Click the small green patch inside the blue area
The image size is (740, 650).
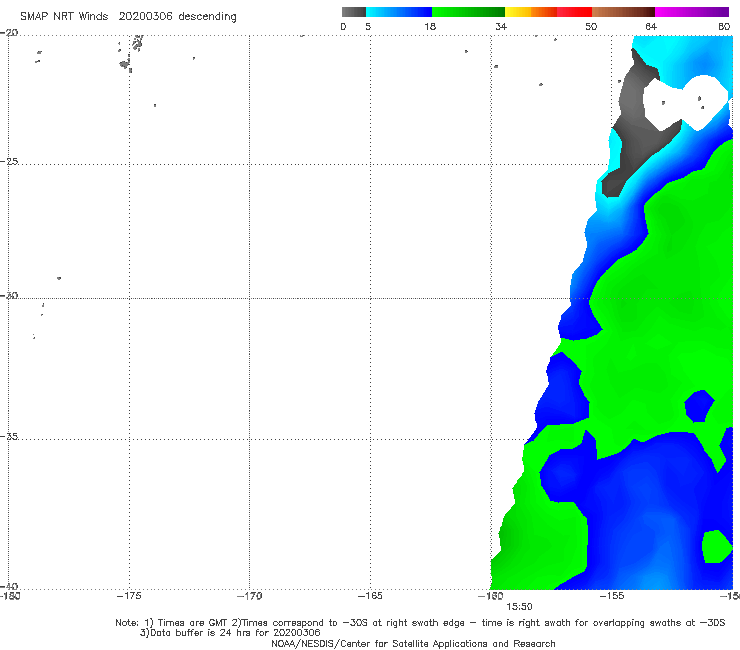click(716, 546)
